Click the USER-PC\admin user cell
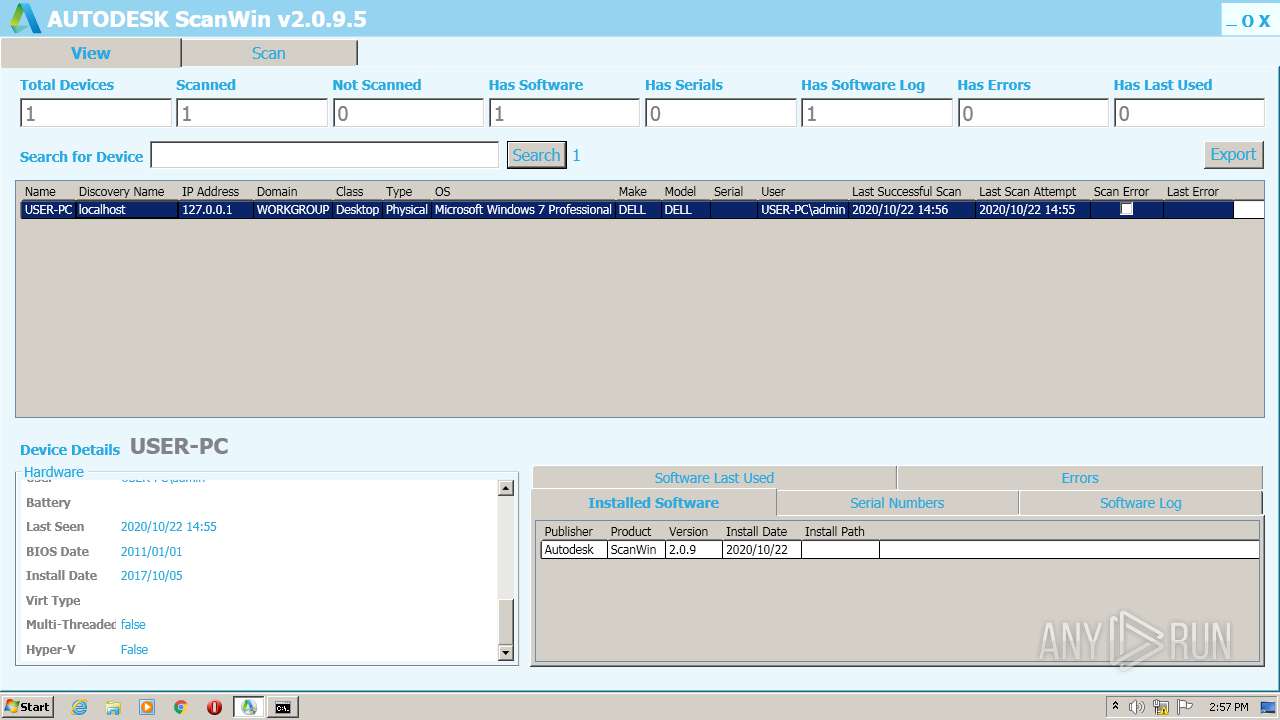This screenshot has width=1280, height=720. tap(803, 209)
